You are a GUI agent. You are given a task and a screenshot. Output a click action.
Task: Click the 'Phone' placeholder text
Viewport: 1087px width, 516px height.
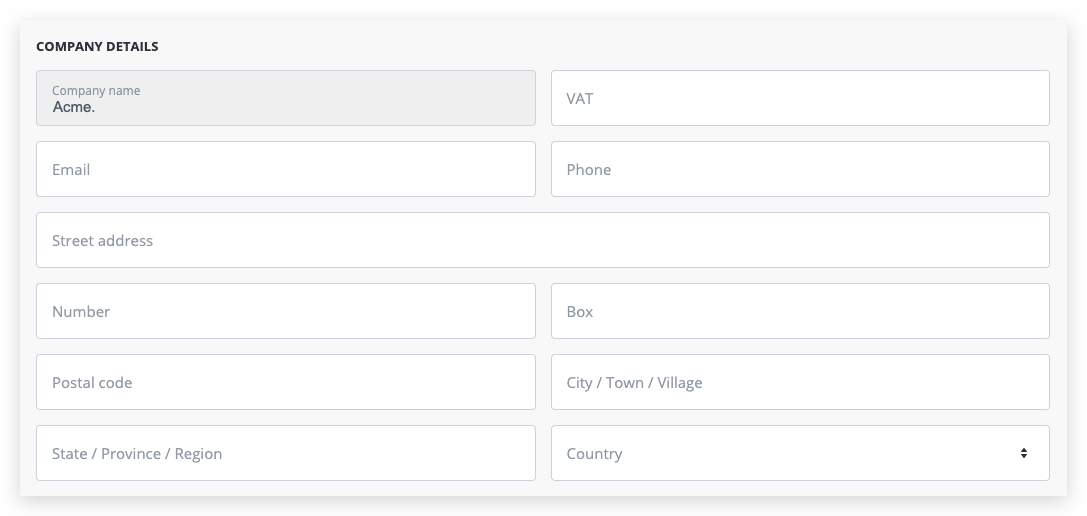point(588,170)
